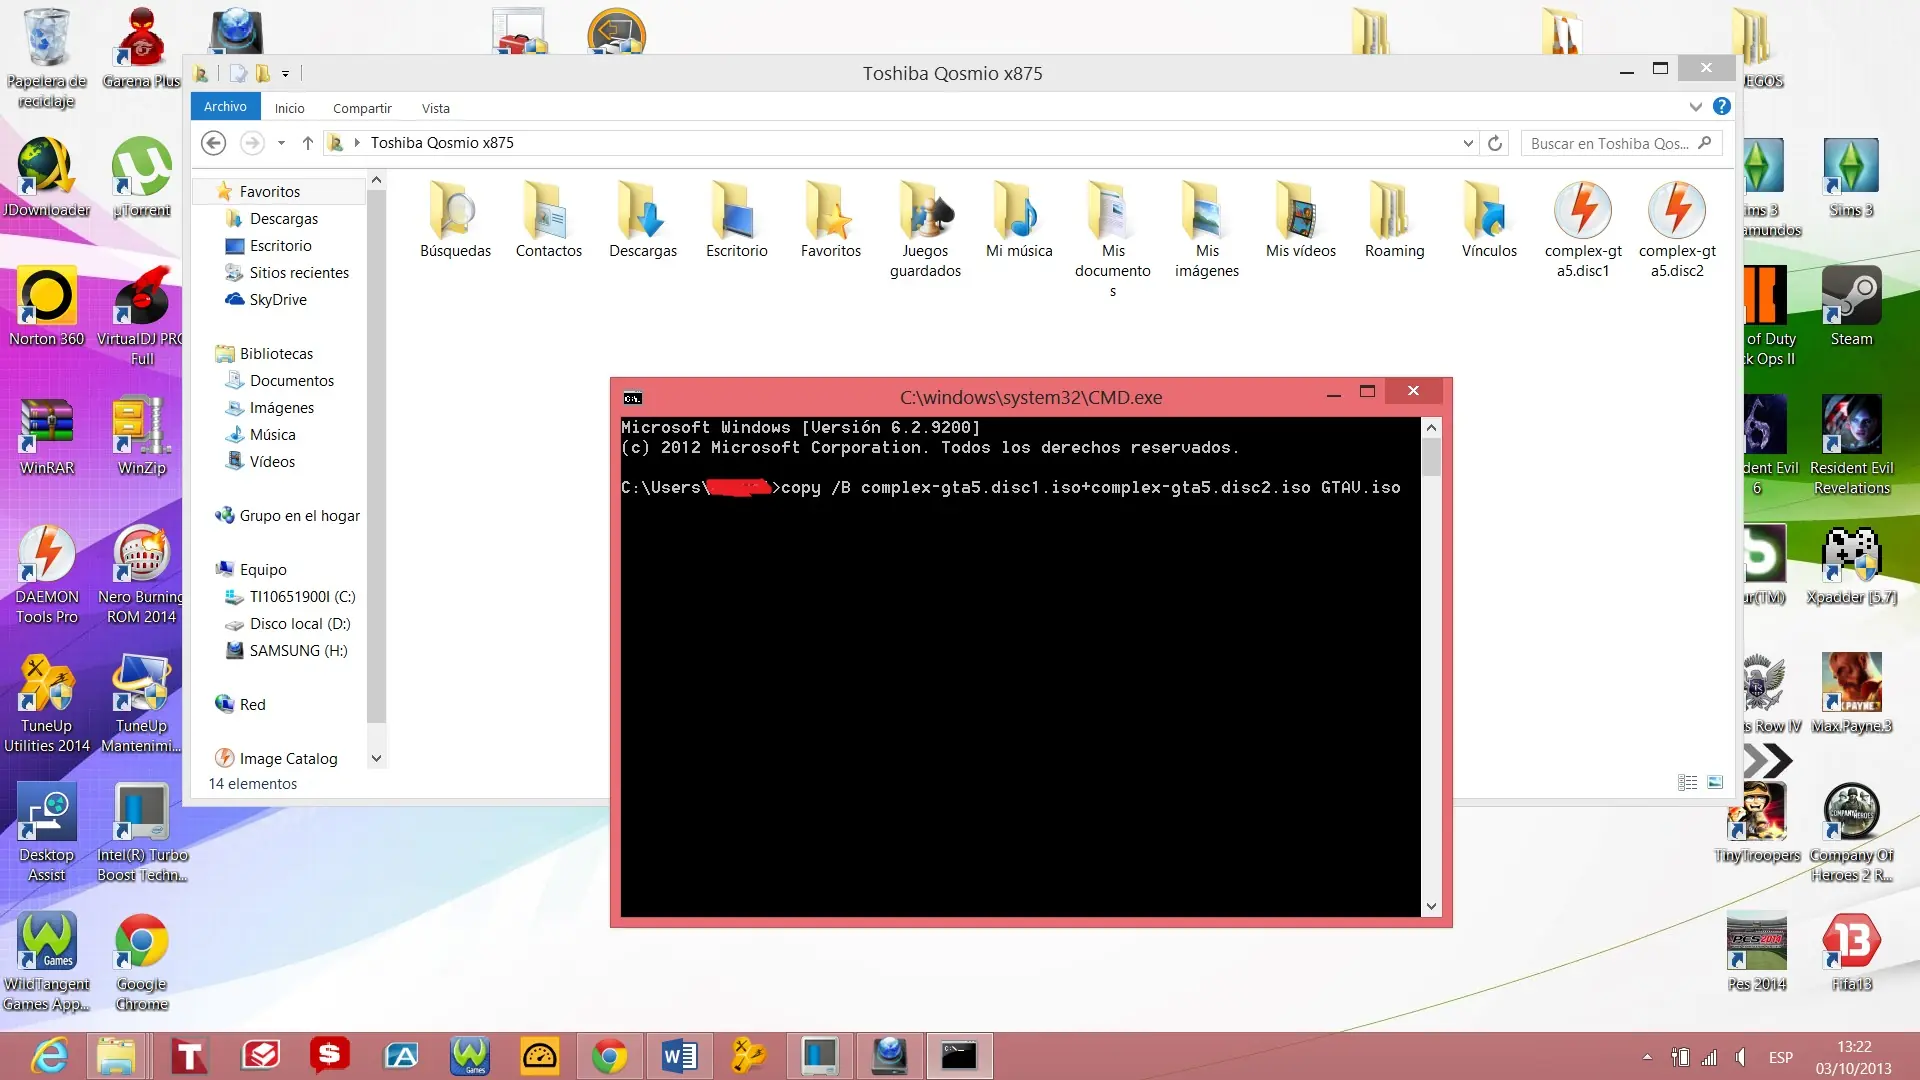Switch to the Compartir ribbon tab

pyautogui.click(x=362, y=108)
